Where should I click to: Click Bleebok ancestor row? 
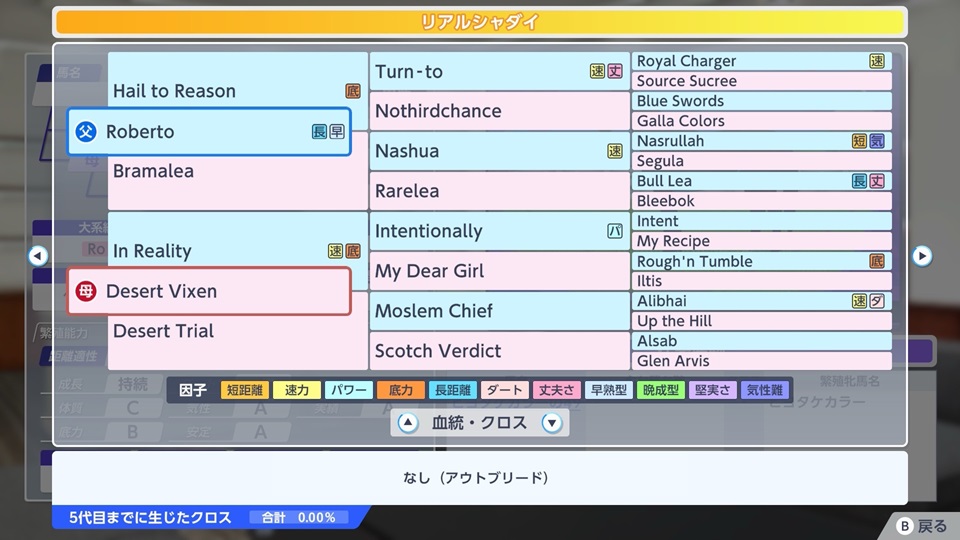tap(762, 201)
